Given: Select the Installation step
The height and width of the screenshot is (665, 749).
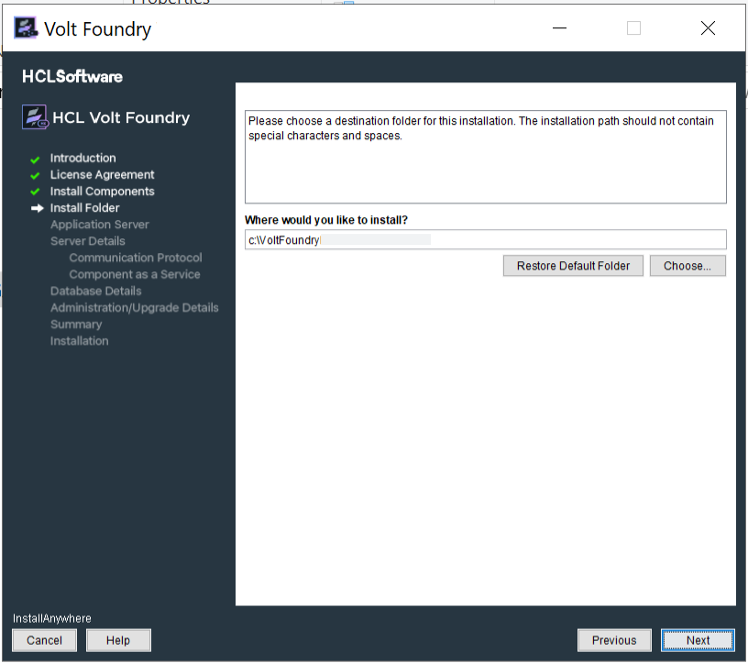Looking at the screenshot, I should (79, 341).
